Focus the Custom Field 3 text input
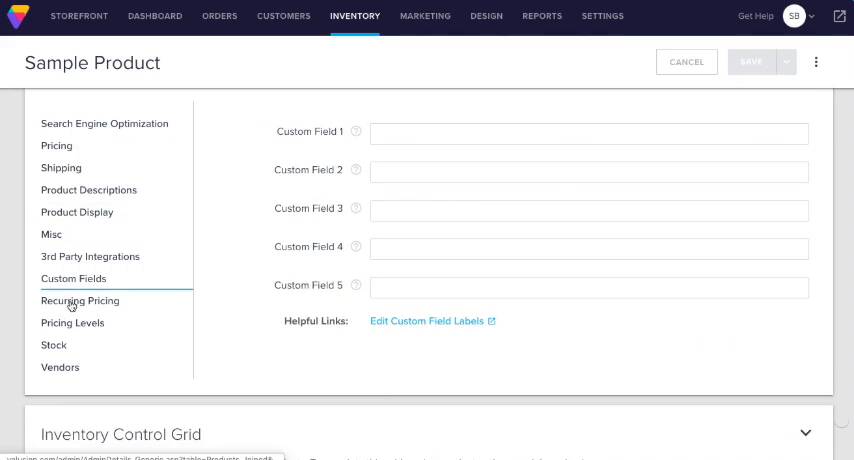 589,210
